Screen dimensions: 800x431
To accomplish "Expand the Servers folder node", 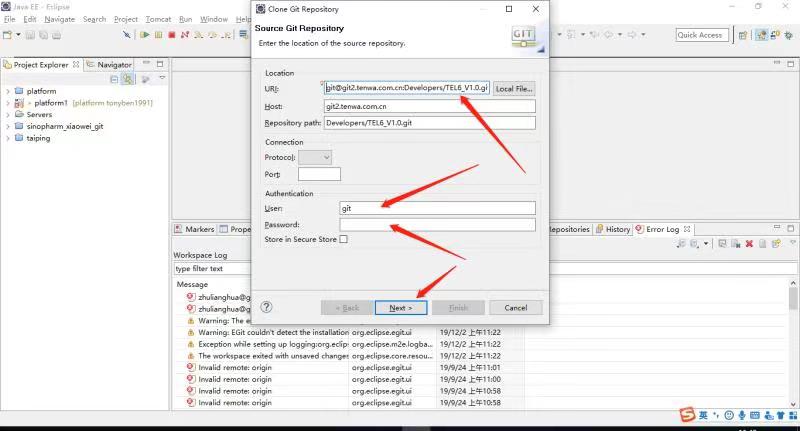I will [x=8, y=115].
